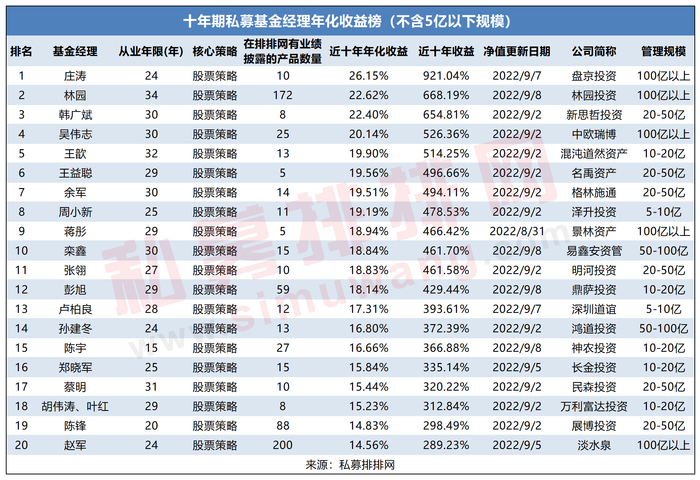Select fund manager name 蔡明
This screenshot has width=700, height=480.
click(75, 387)
